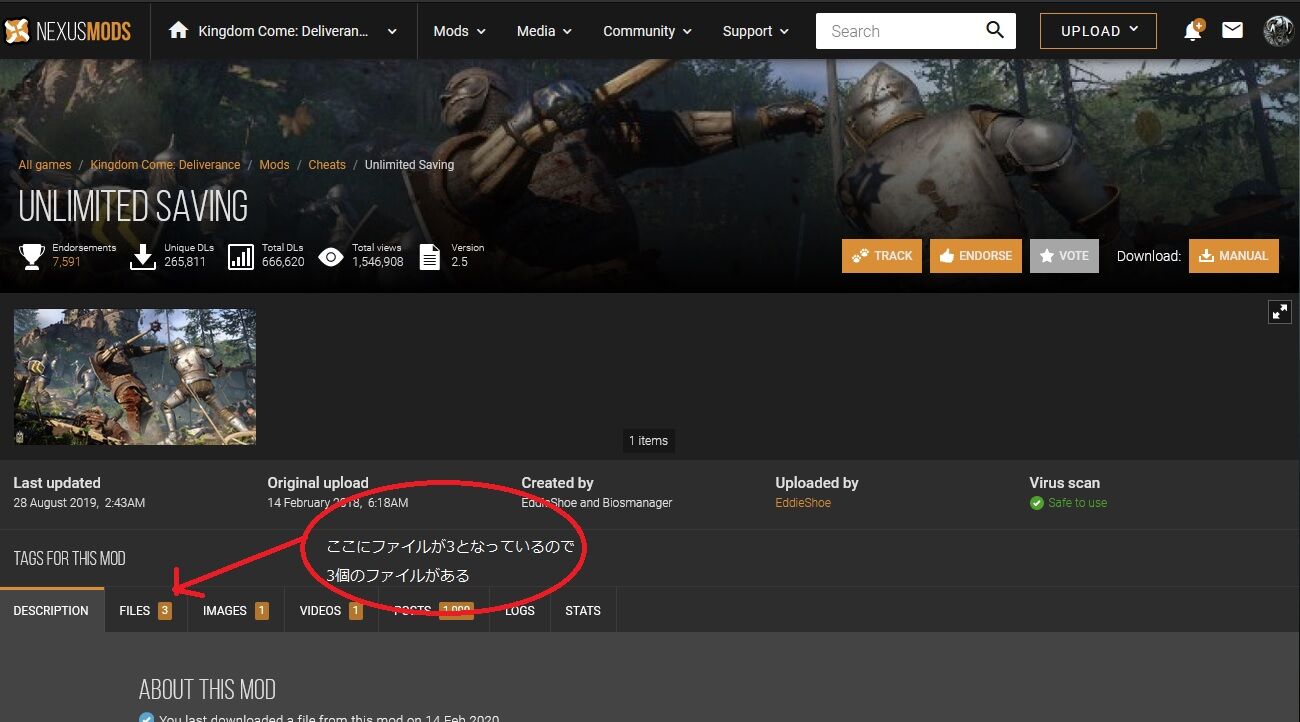Expand the TAGS FOR THIS MOD section

(x=70, y=558)
